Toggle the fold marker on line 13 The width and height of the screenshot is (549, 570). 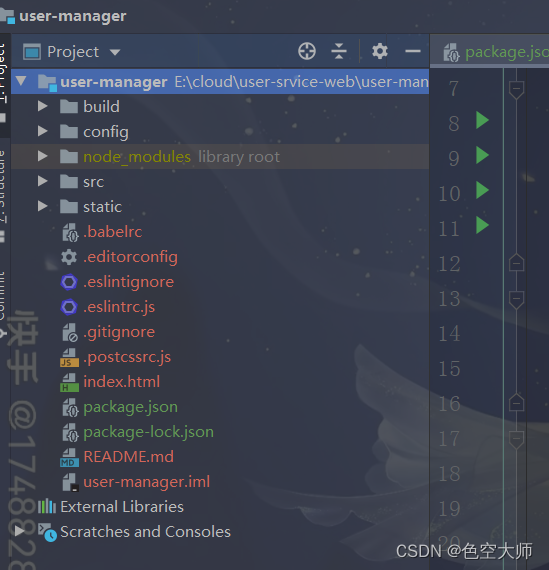[x=516, y=300]
